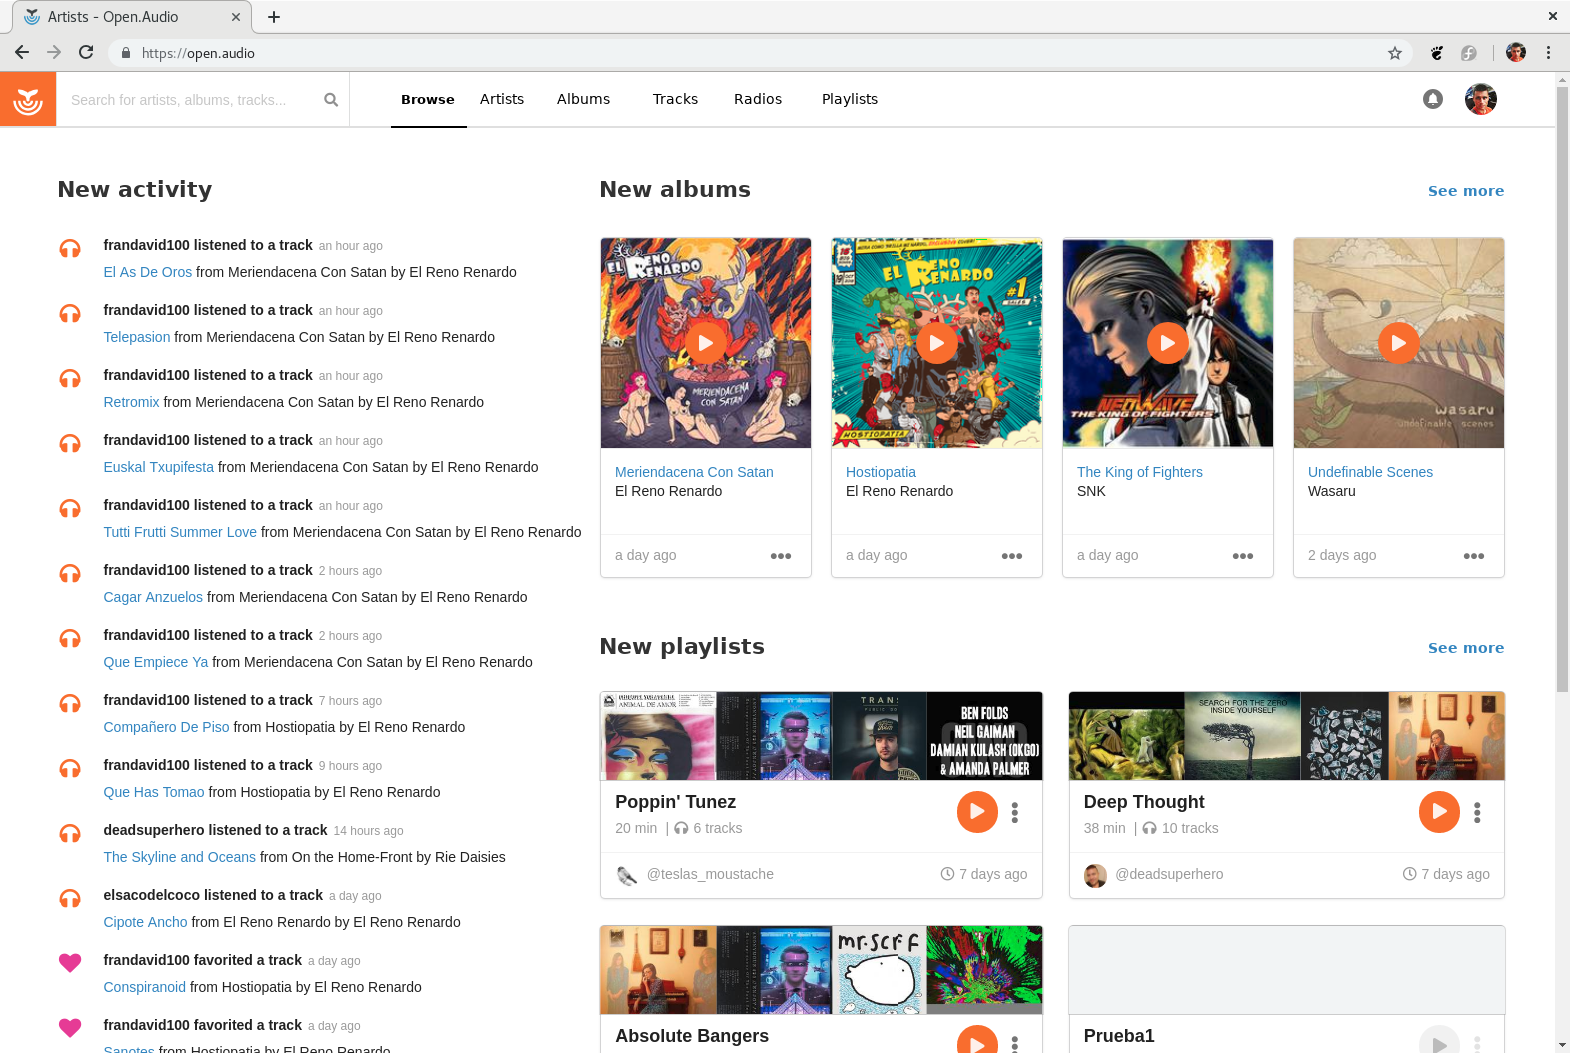
Task: Open the Meriendacena Con Satan album title
Action: (x=694, y=472)
